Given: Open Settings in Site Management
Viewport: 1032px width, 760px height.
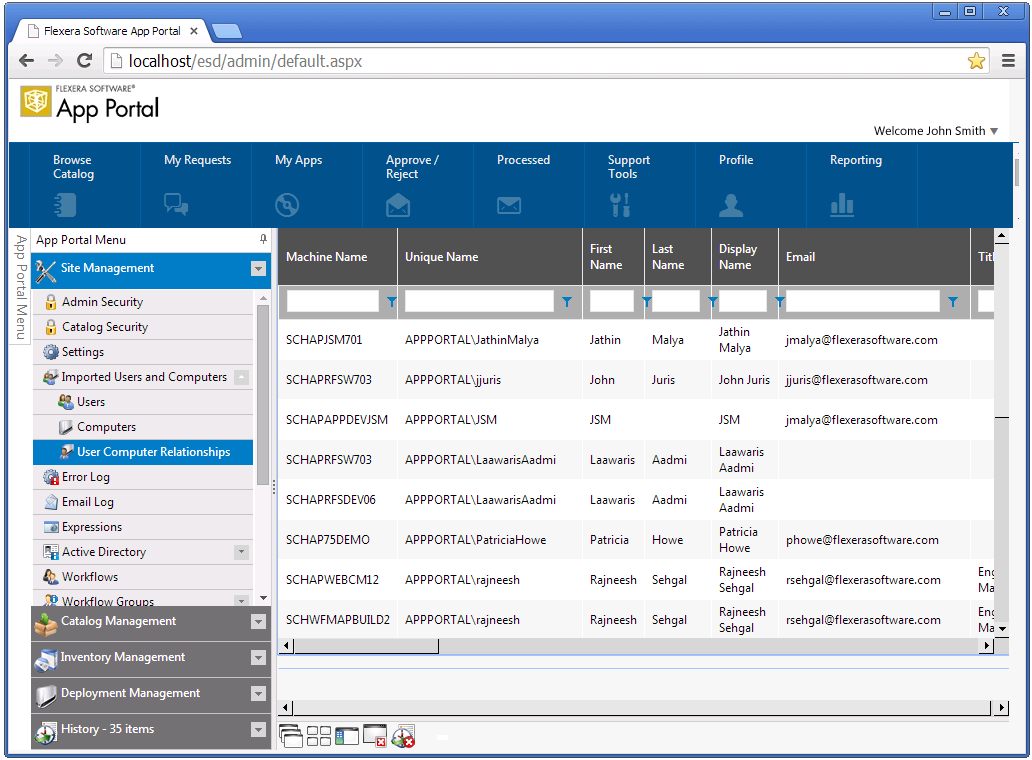Looking at the screenshot, I should (x=143, y=352).
